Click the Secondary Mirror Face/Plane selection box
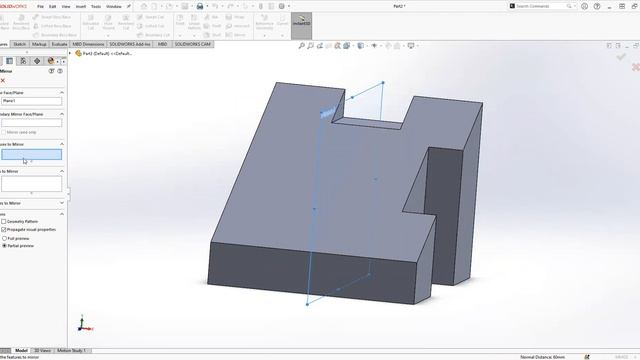 tap(31, 122)
